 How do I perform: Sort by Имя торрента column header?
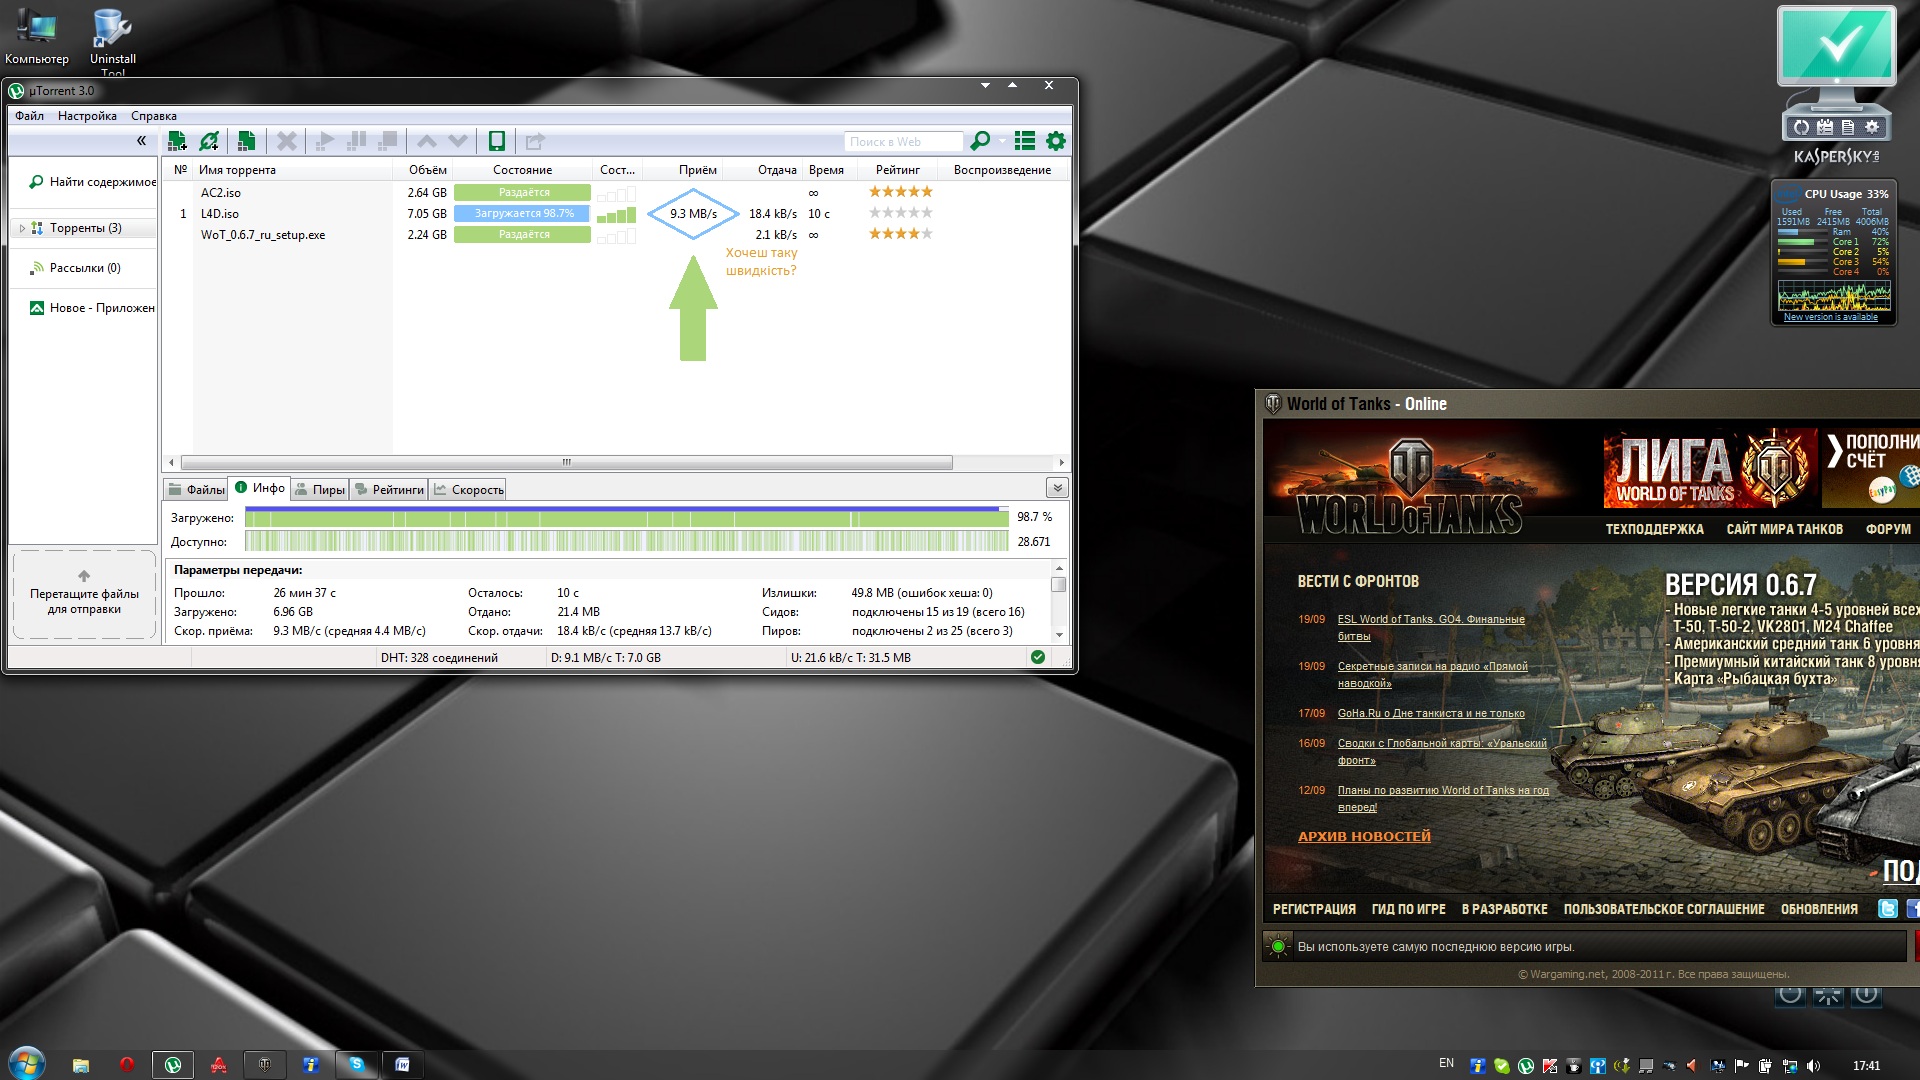tap(292, 169)
